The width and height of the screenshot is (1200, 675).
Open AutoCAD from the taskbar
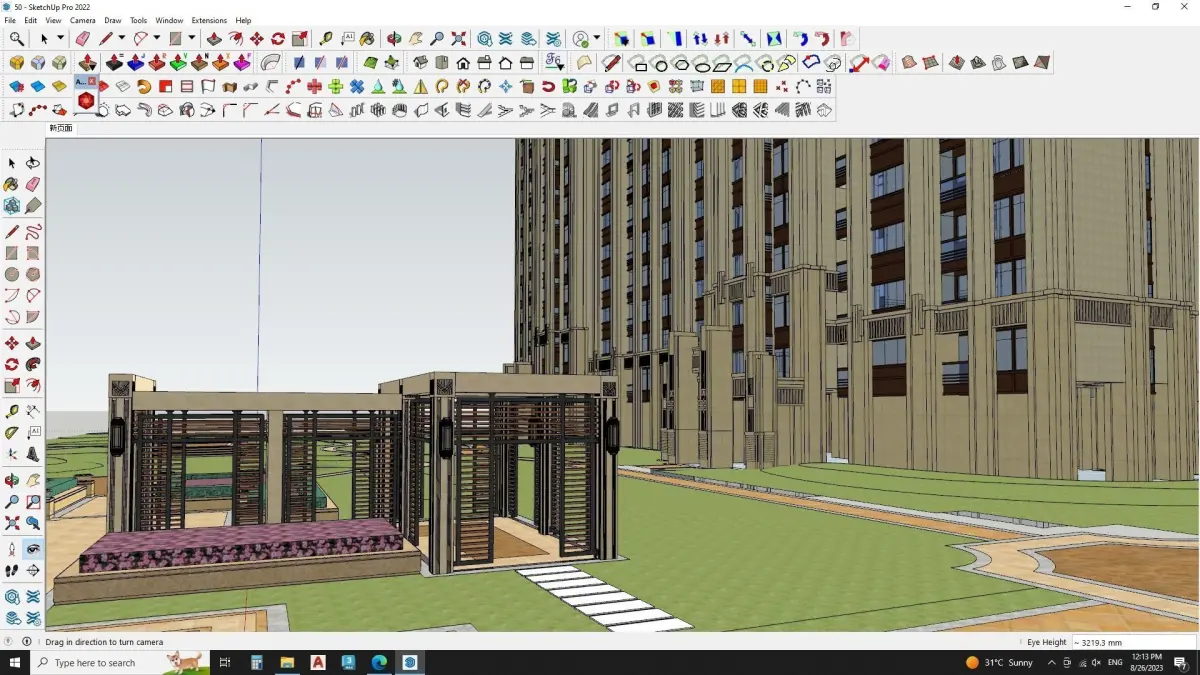318,662
